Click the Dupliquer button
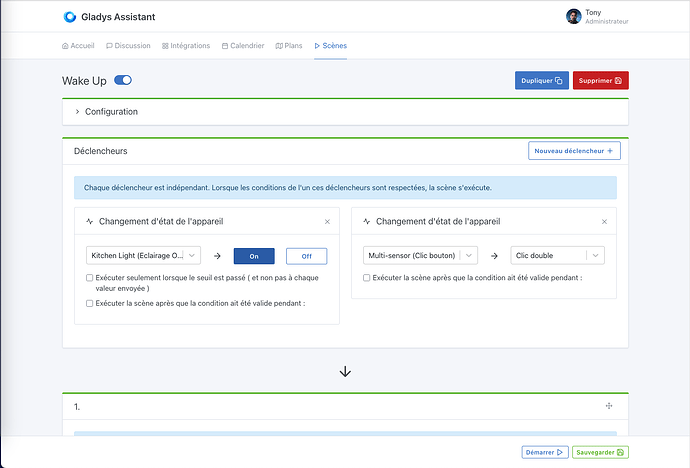690x468 pixels. click(541, 80)
